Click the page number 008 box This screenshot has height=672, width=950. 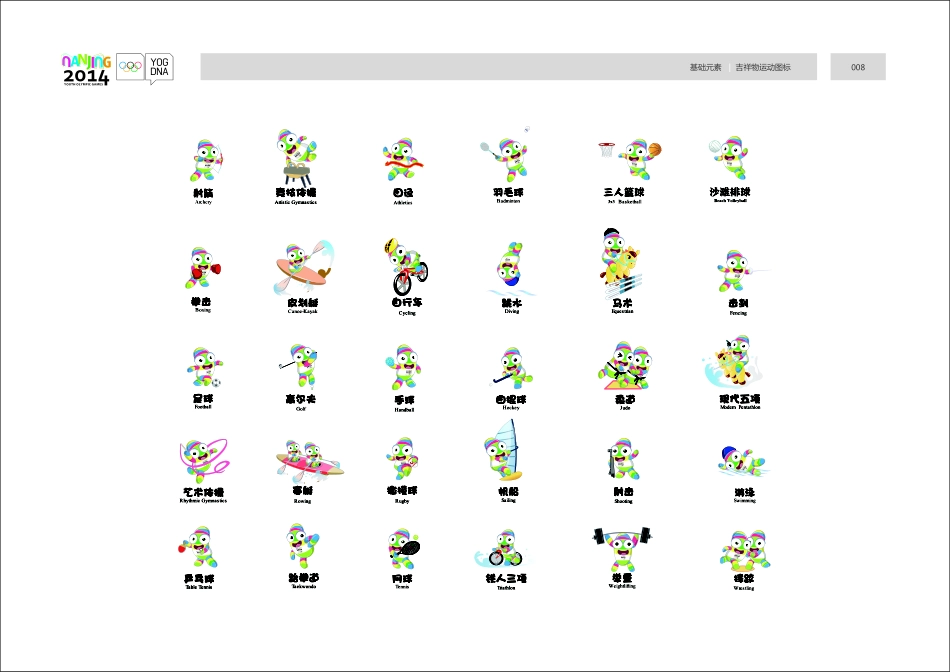pos(858,67)
